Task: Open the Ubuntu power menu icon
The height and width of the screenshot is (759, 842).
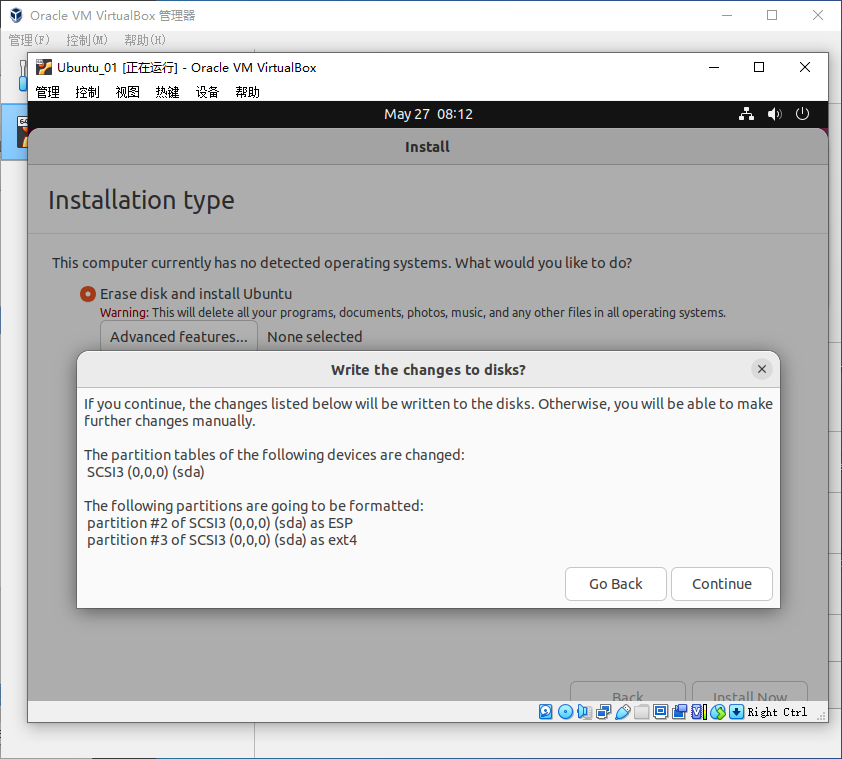Action: pyautogui.click(x=802, y=114)
